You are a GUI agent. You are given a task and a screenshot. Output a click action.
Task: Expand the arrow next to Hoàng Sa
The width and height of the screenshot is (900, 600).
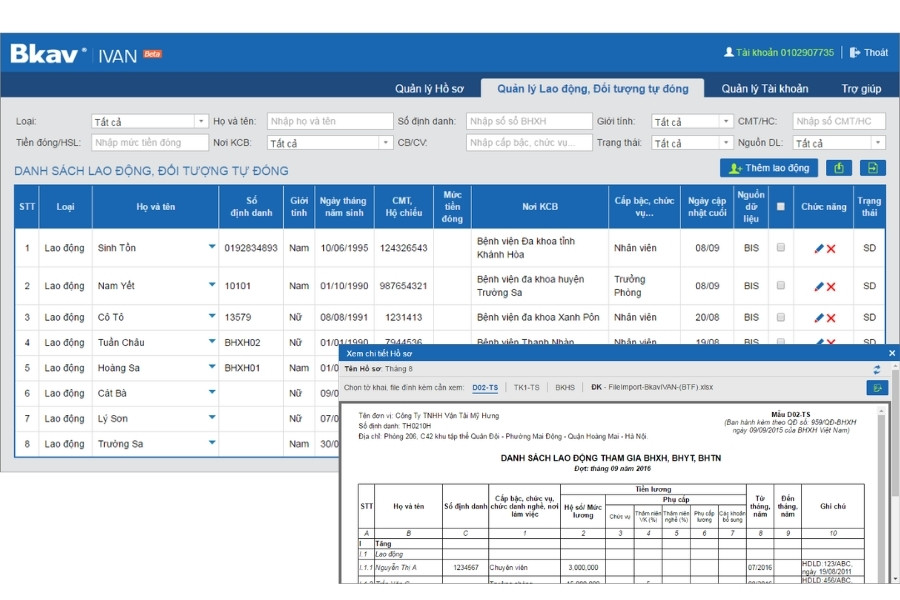point(212,366)
